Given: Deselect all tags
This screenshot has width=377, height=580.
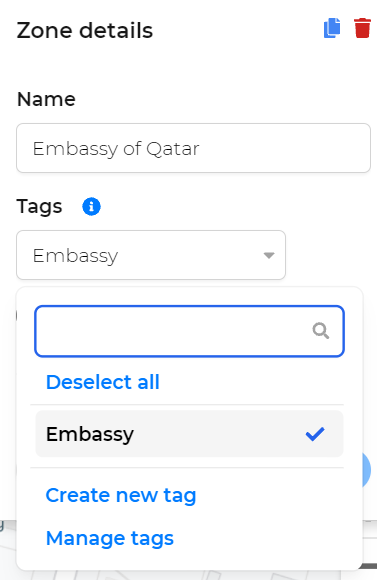Looking at the screenshot, I should click(x=103, y=382).
